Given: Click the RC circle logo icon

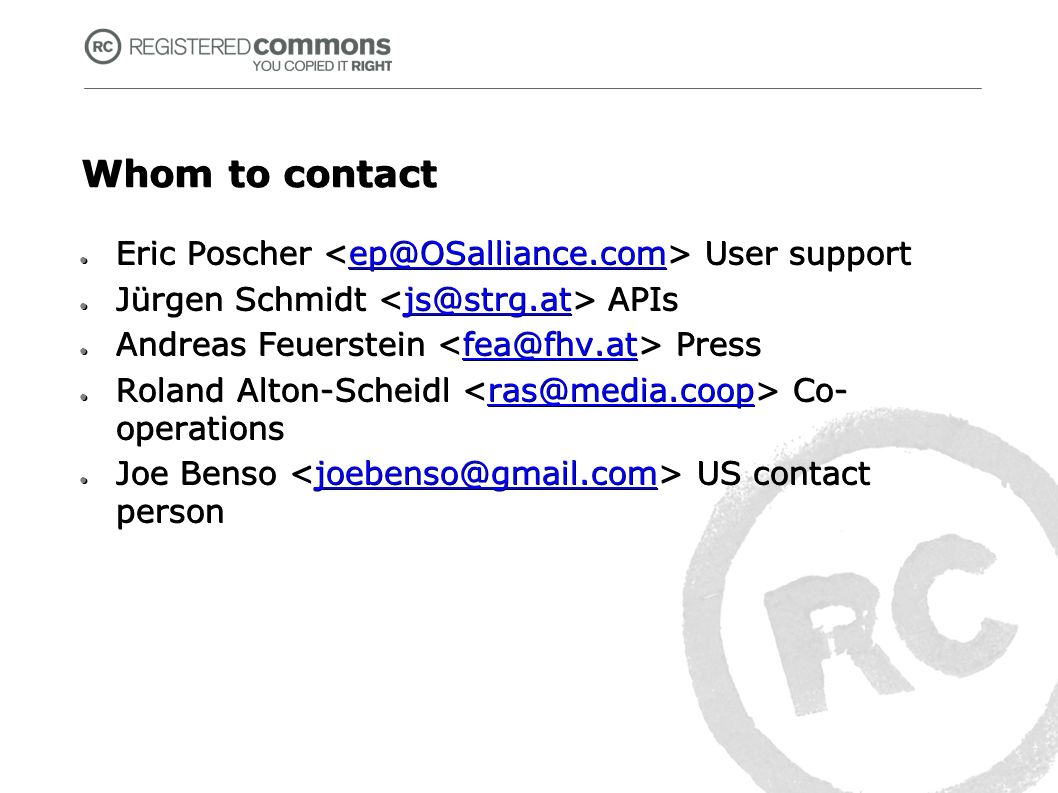Looking at the screenshot, I should coord(103,47).
